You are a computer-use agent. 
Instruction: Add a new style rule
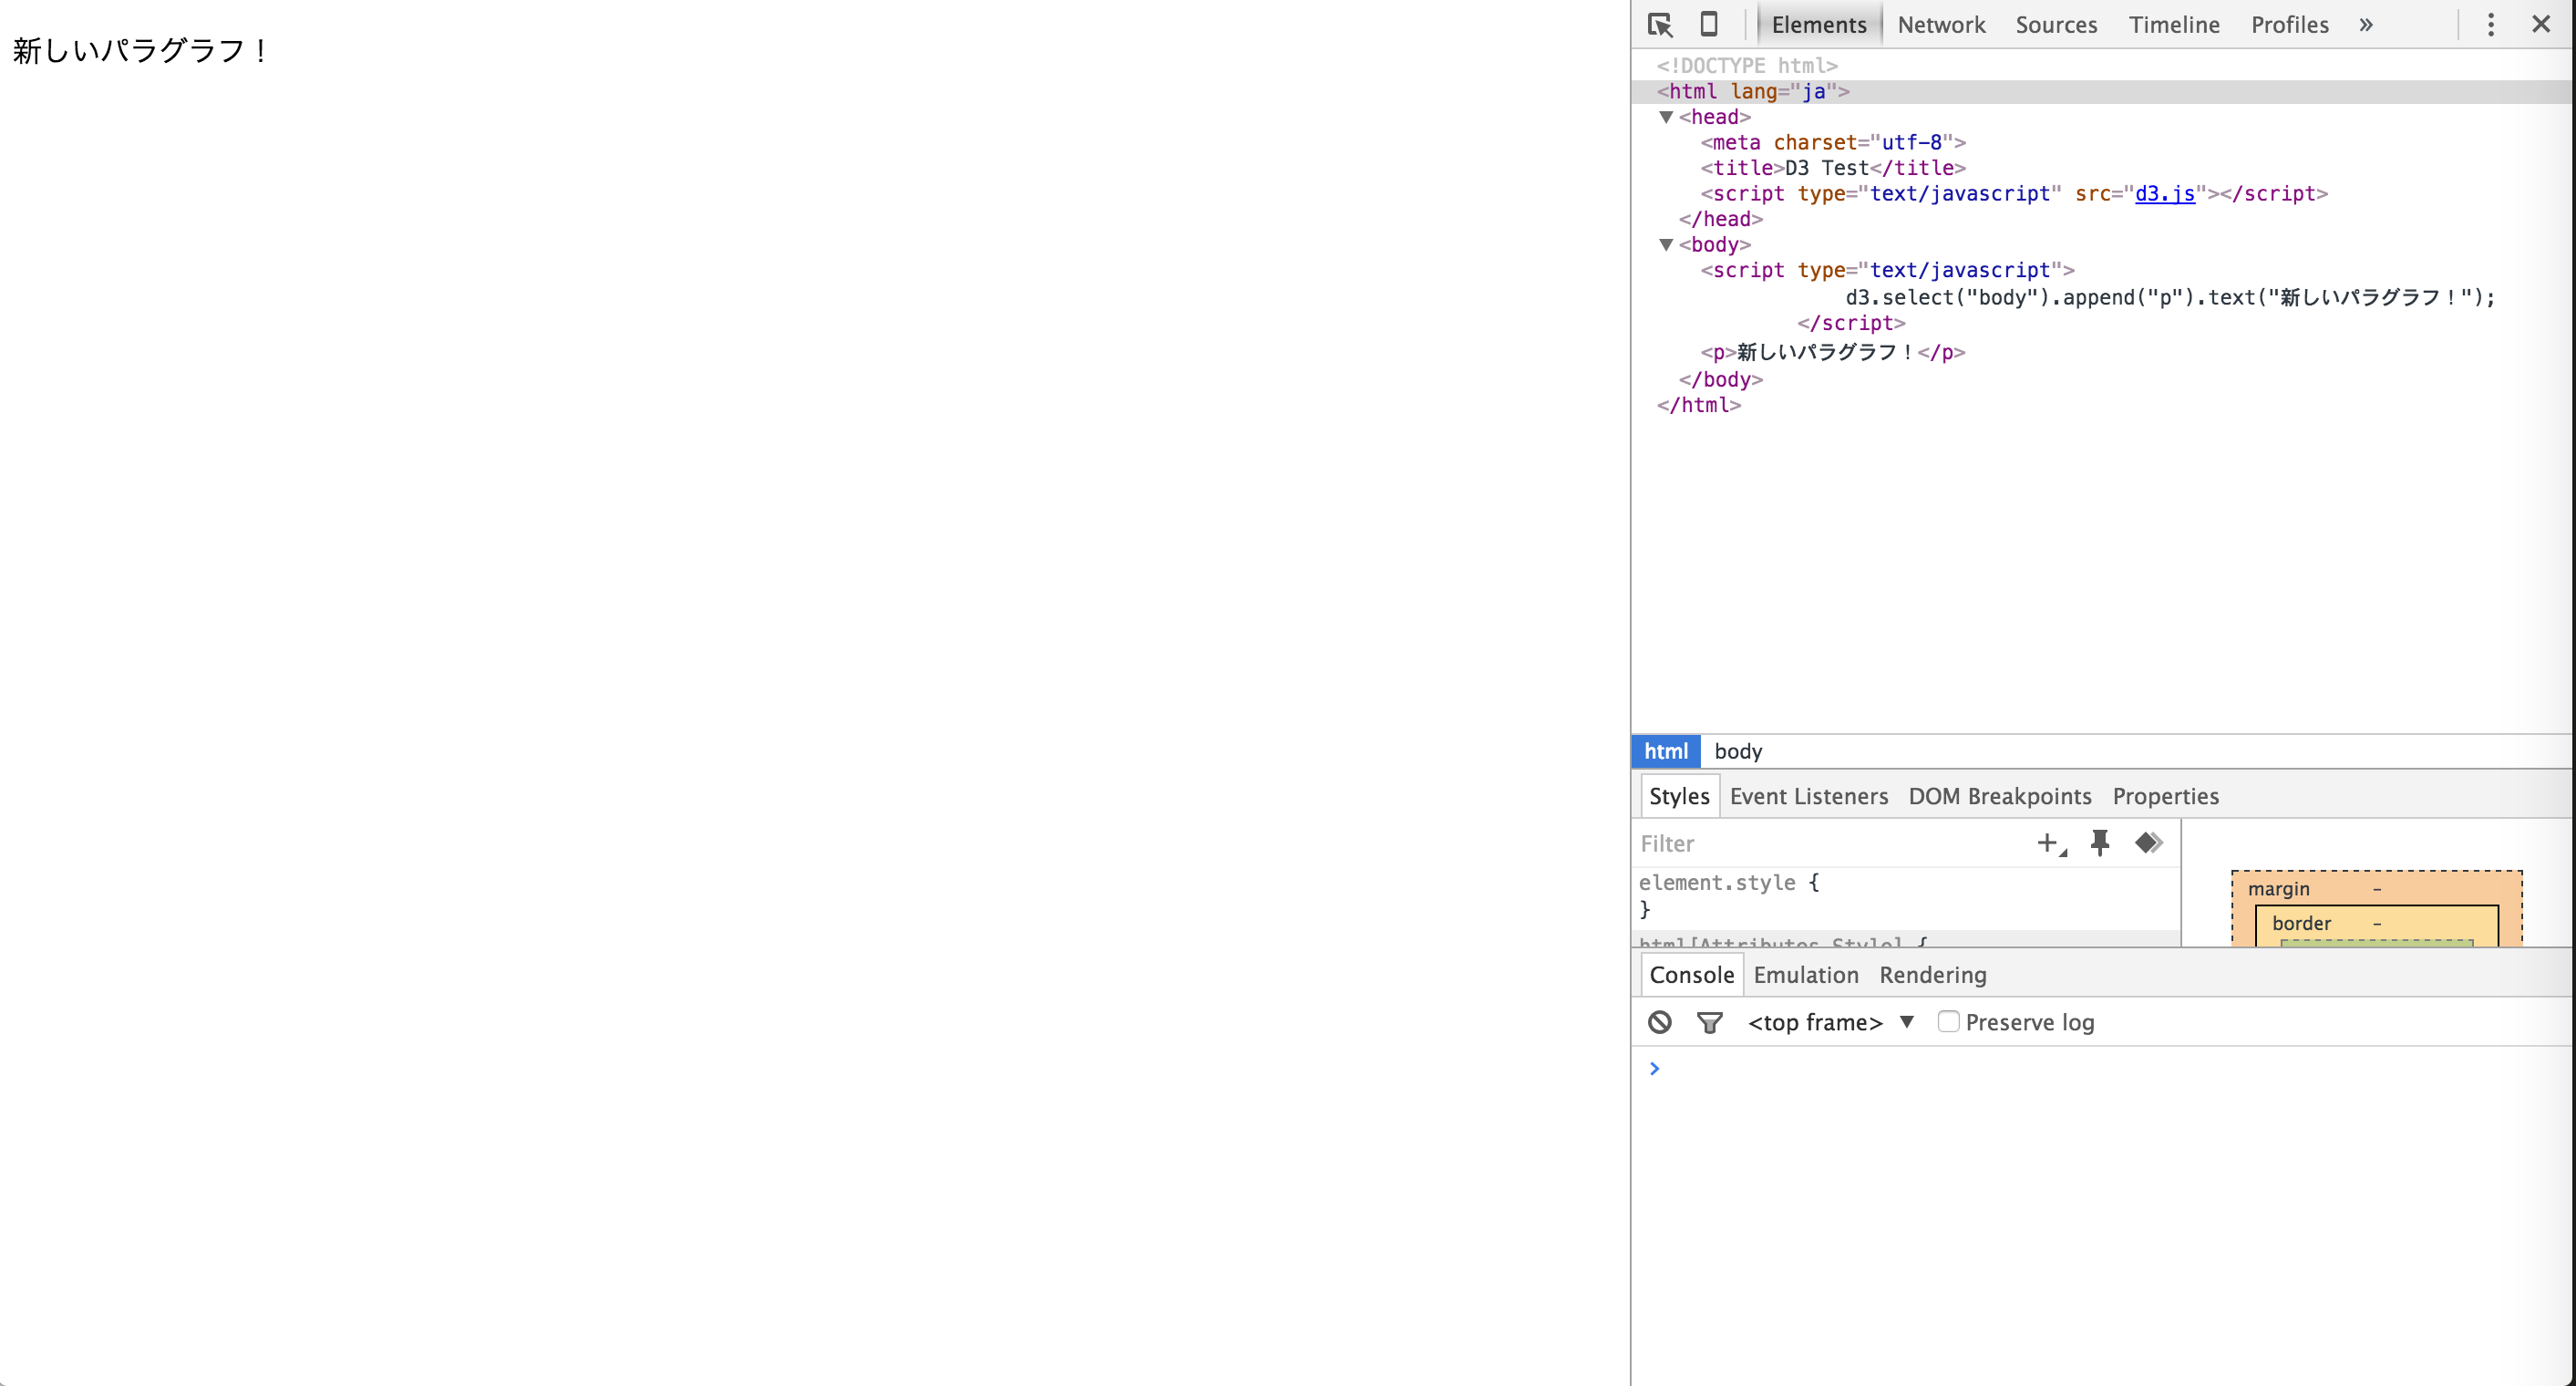2048,843
